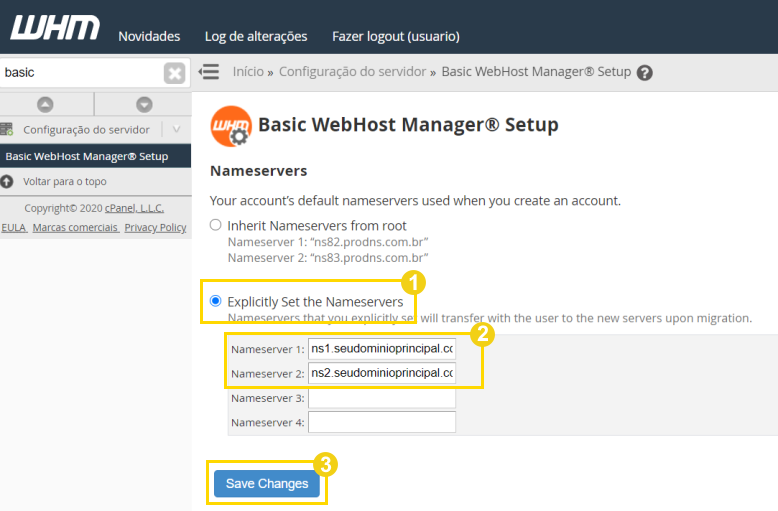This screenshot has height=511, width=778.
Task: Click Save Changes button
Action: point(267,484)
